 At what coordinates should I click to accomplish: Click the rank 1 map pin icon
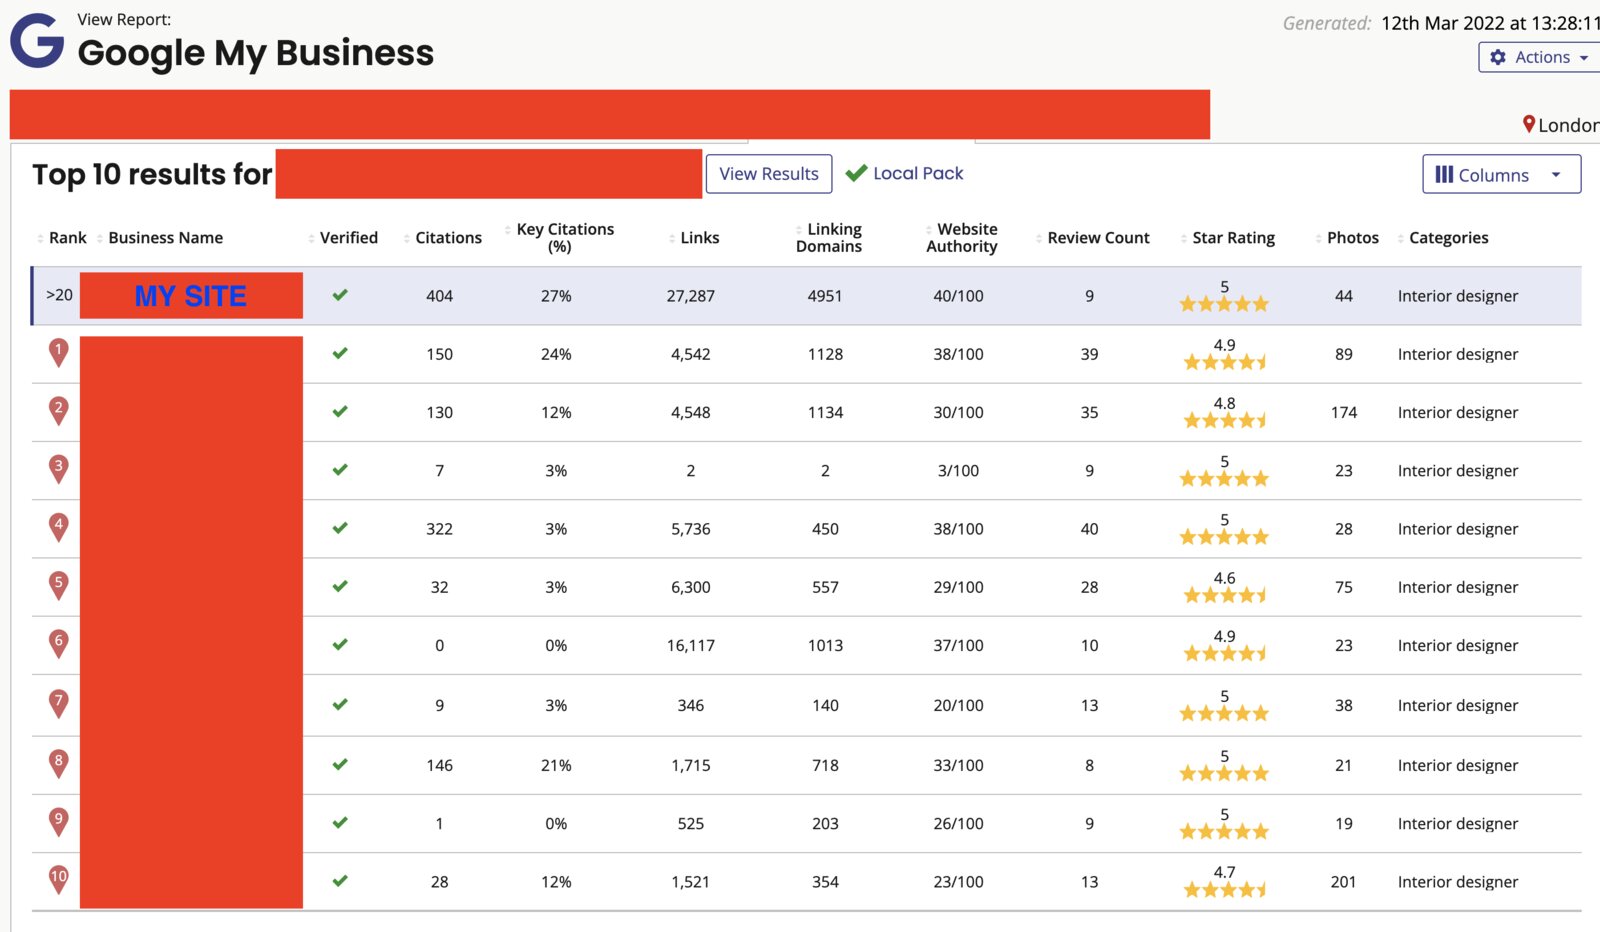(59, 353)
